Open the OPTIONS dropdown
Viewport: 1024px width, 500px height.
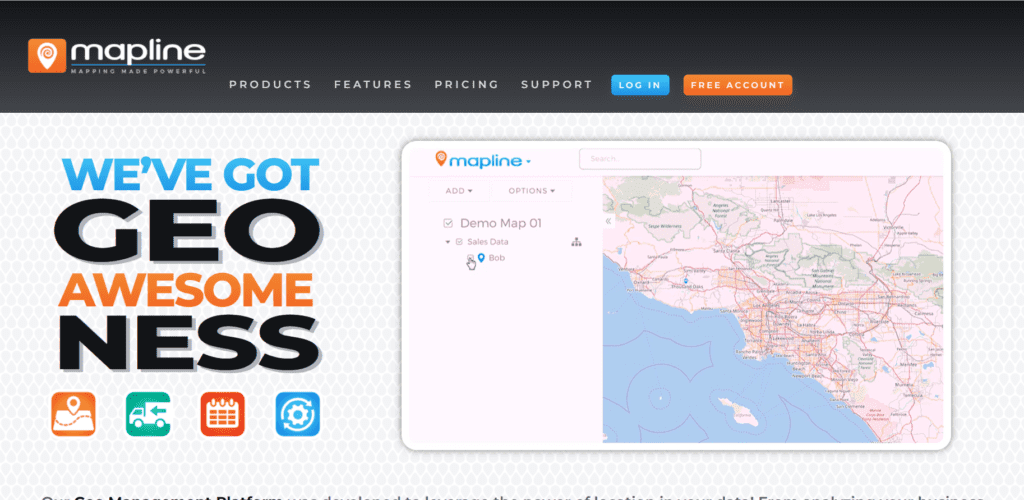(x=532, y=191)
